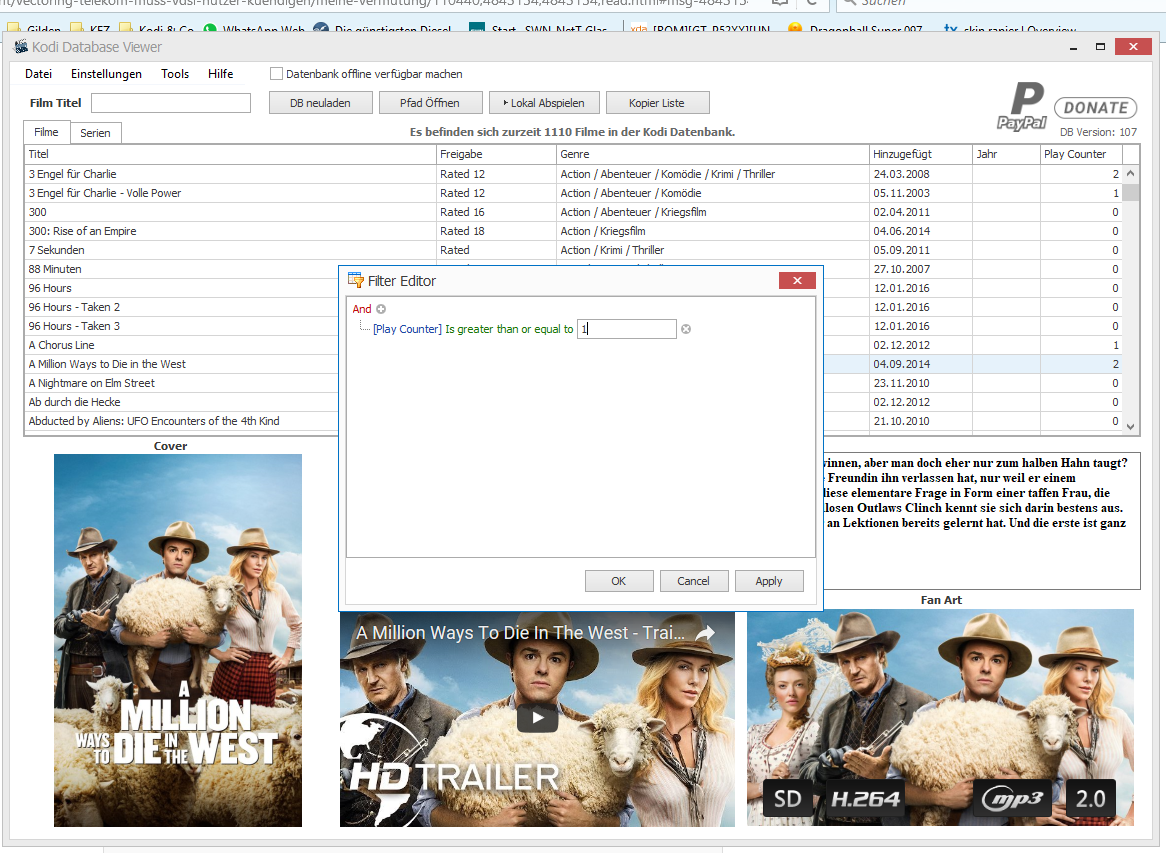Click the Kodi Database Viewer app icon
The width and height of the screenshot is (1166, 853).
tap(22, 47)
